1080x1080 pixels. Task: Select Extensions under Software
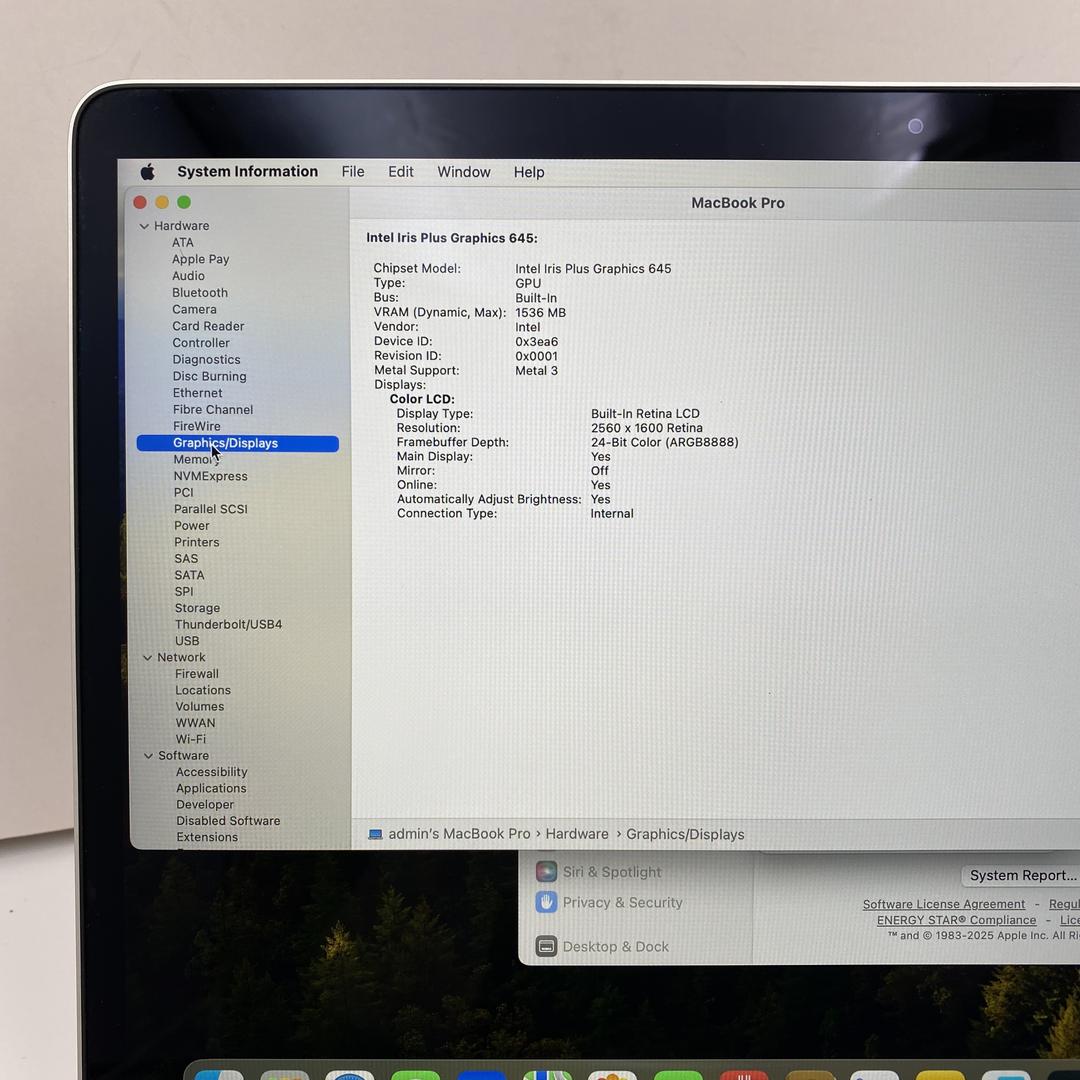coord(207,838)
